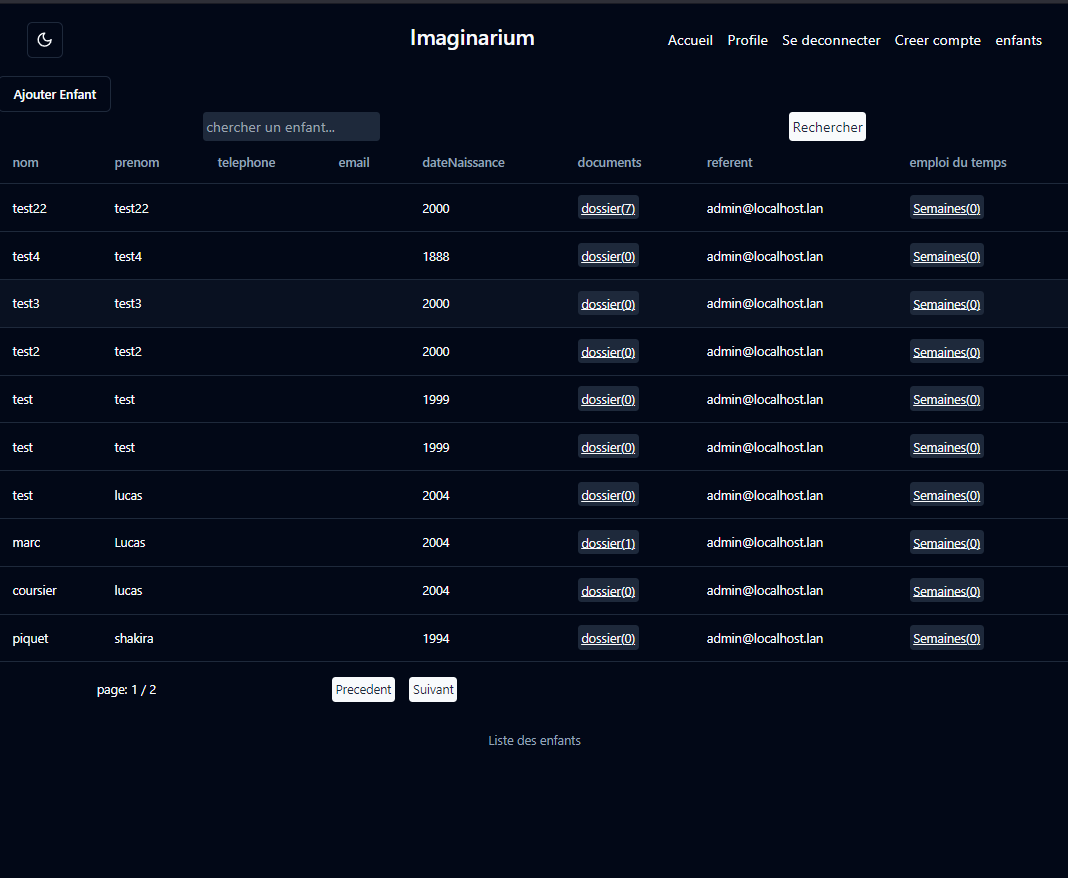This screenshot has height=878, width=1068.
Task: Click the dateNaissance column header
Action: 463,163
